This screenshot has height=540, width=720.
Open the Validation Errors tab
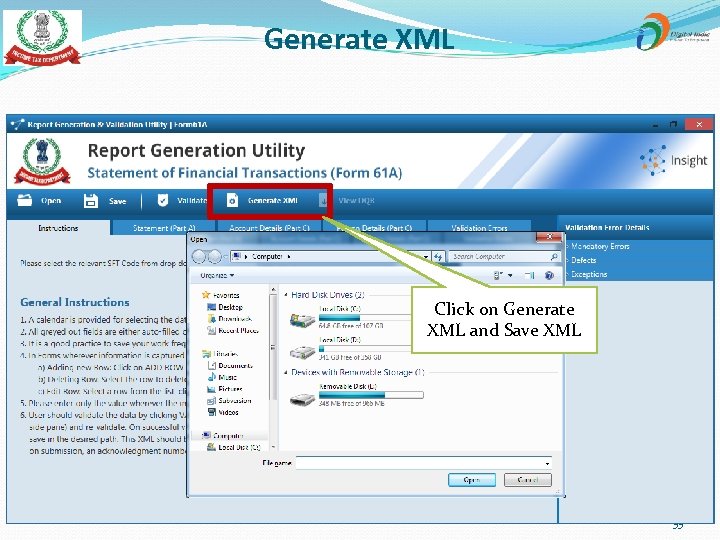(x=479, y=228)
